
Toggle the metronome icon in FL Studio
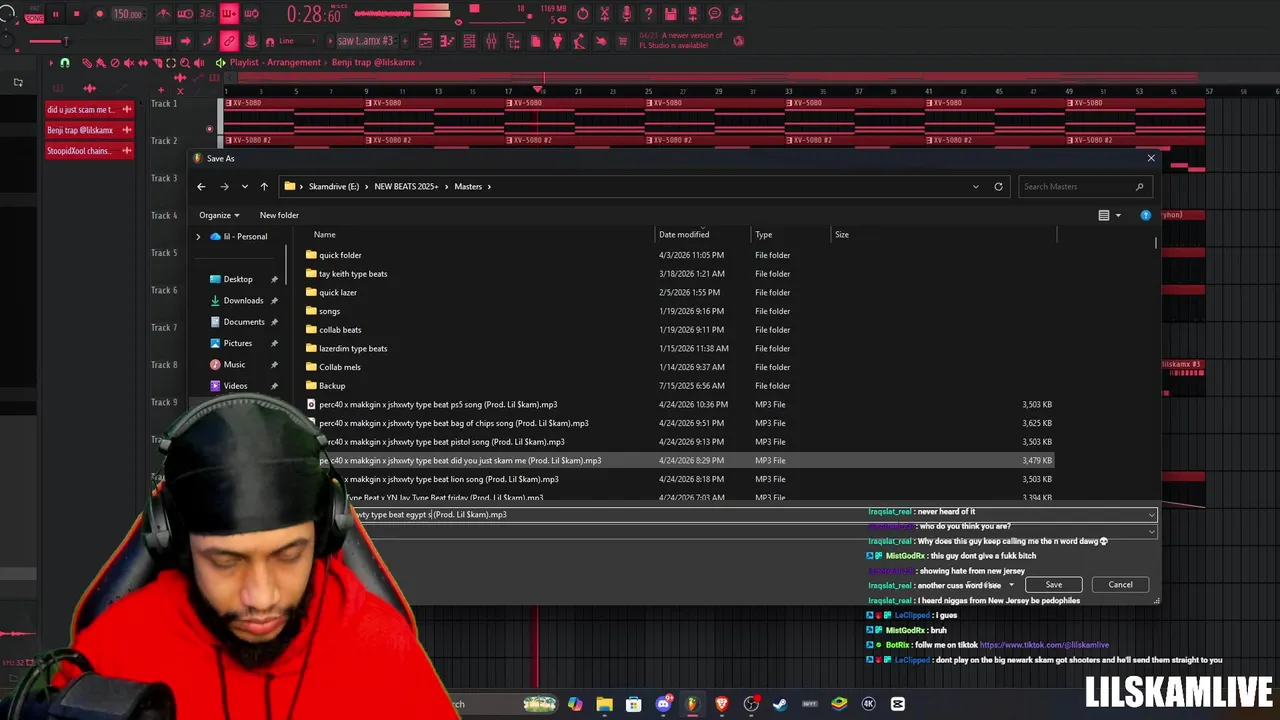click(x=164, y=14)
